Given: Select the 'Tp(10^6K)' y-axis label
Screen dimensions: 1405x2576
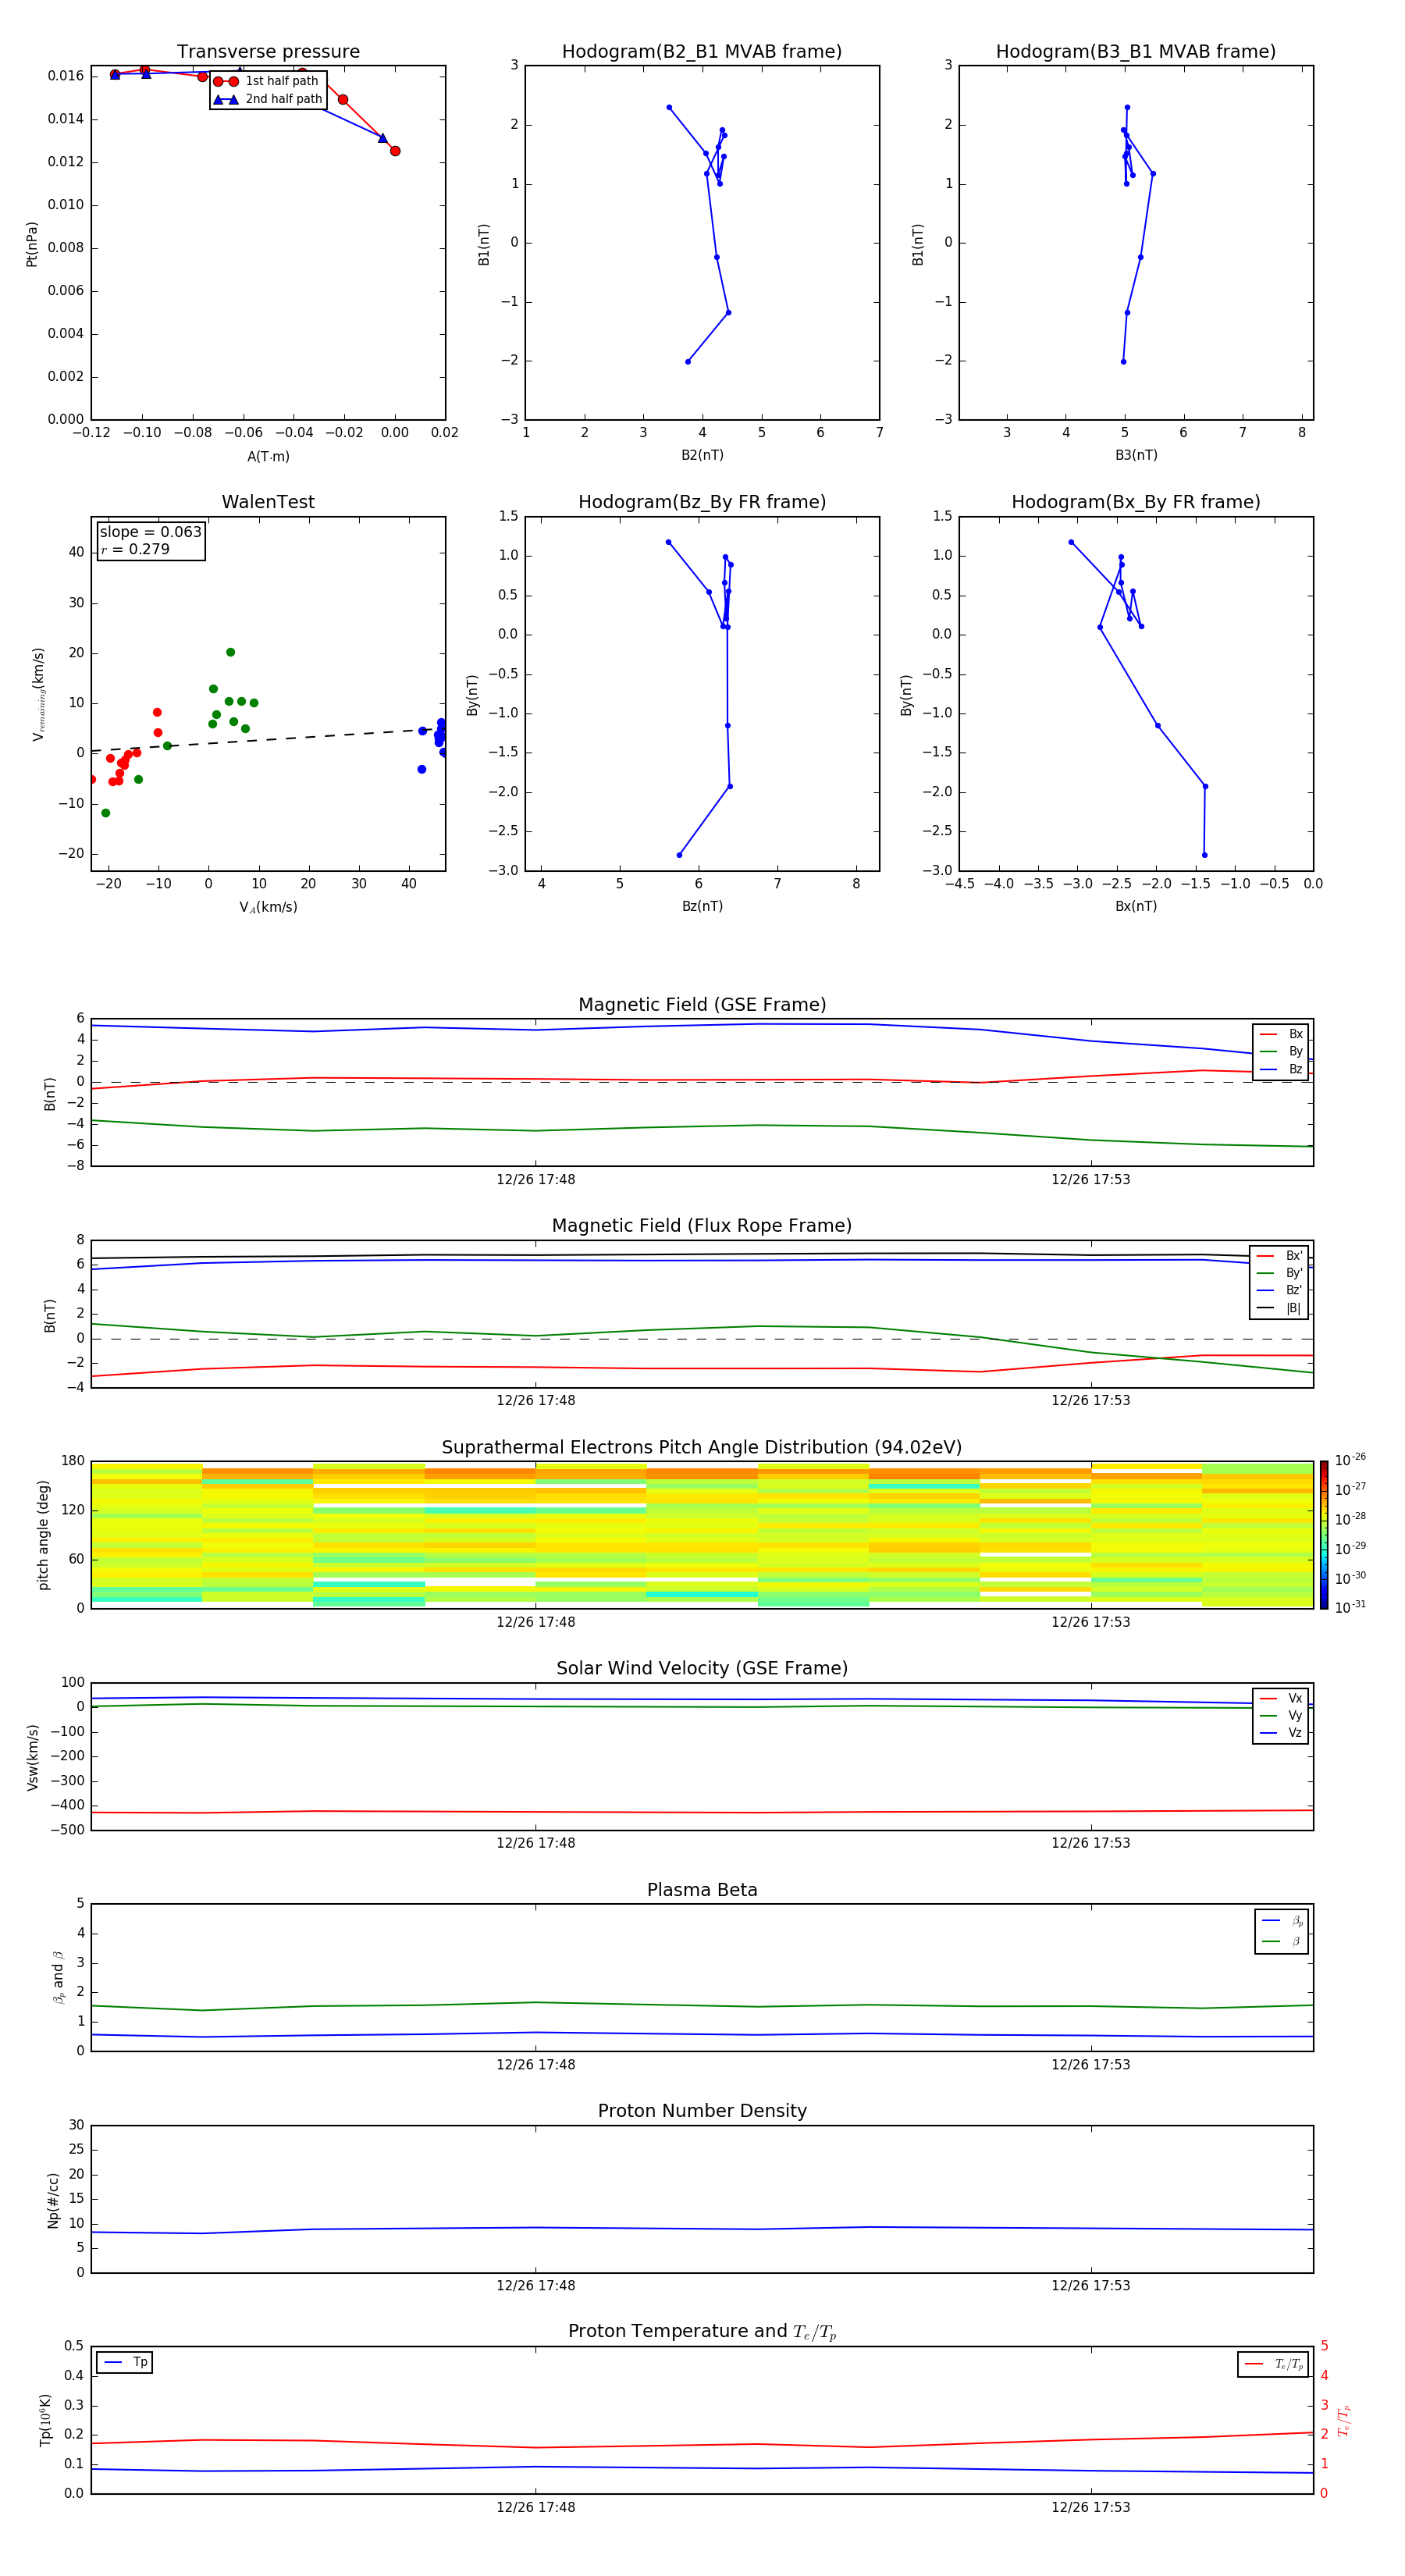Looking at the screenshot, I should click(45, 2420).
